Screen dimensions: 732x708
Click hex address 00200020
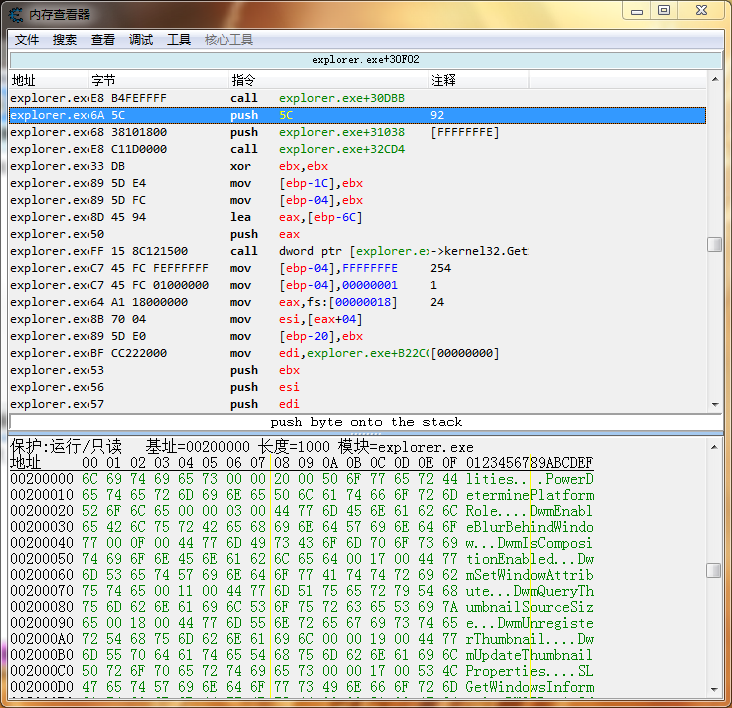[x=42, y=511]
